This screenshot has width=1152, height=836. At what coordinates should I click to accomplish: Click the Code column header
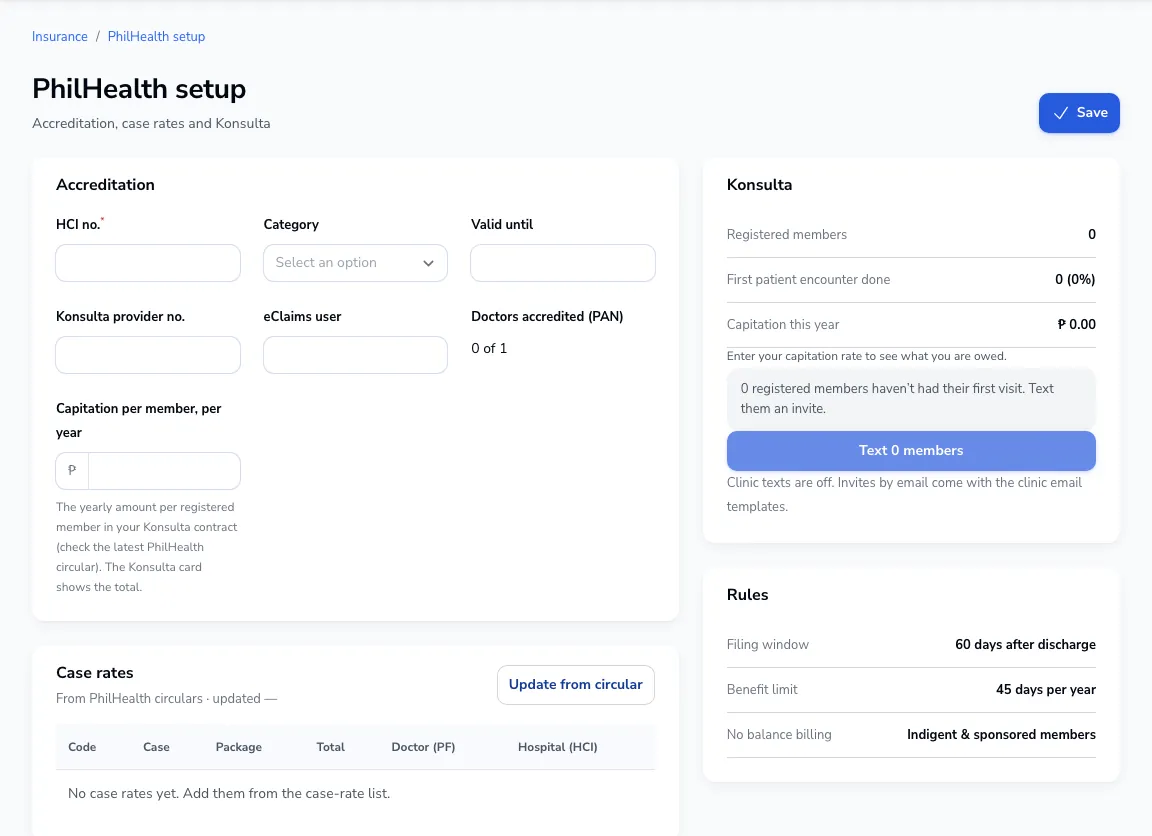[82, 747]
